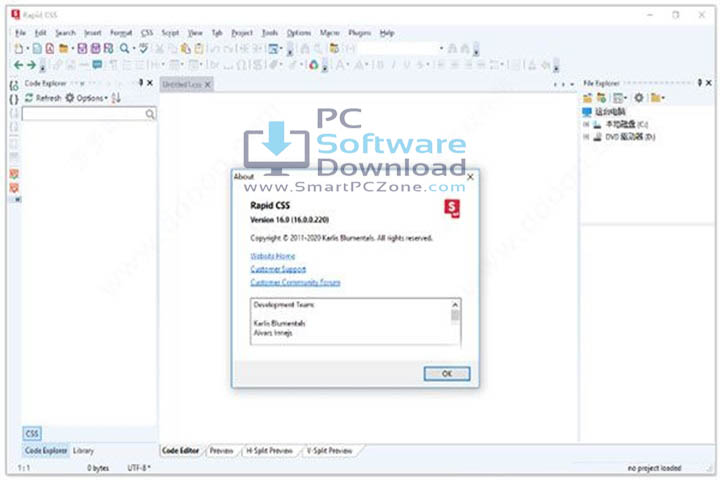Click the CSS button above Code Explorer tab
The image size is (720, 480).
click(x=32, y=434)
